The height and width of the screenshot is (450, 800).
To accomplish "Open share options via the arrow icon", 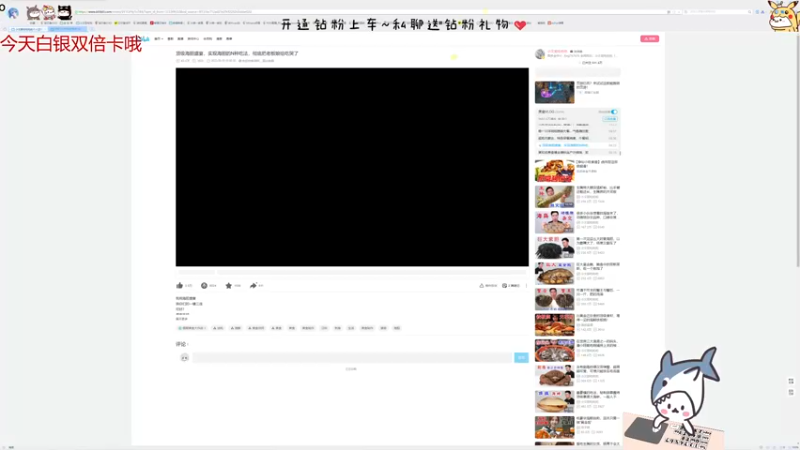I will coord(253,286).
